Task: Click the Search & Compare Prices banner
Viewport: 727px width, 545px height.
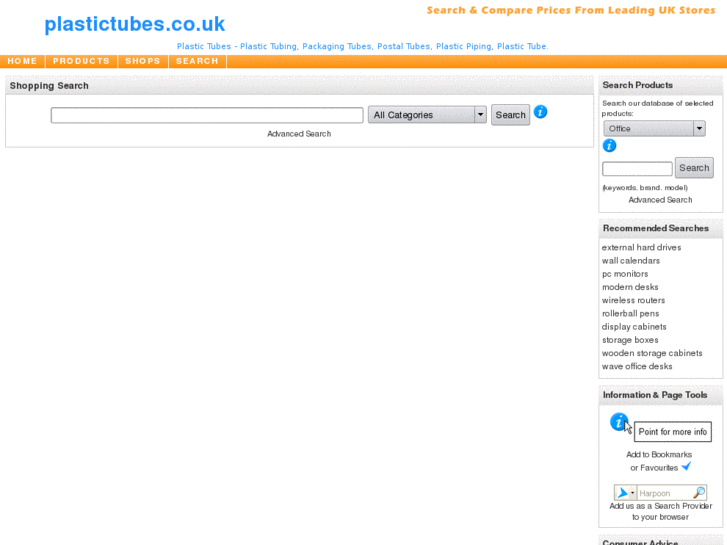Action: [x=571, y=10]
